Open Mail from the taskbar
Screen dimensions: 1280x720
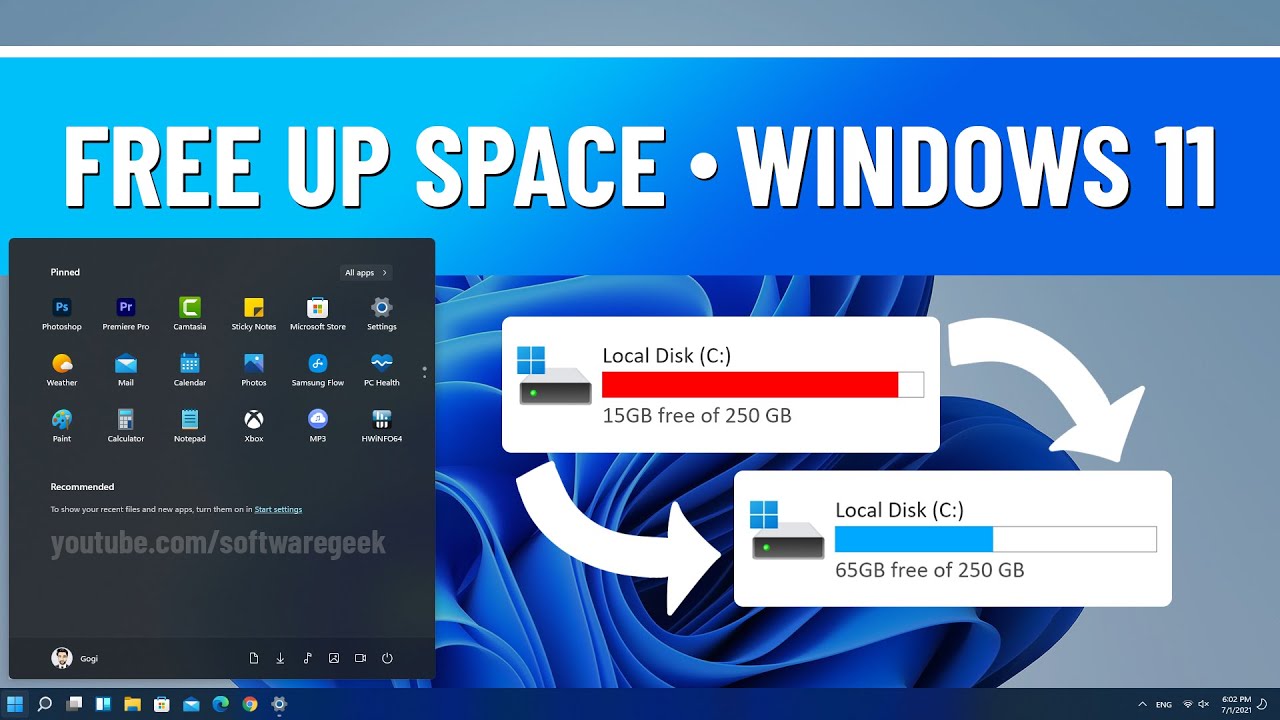[191, 704]
